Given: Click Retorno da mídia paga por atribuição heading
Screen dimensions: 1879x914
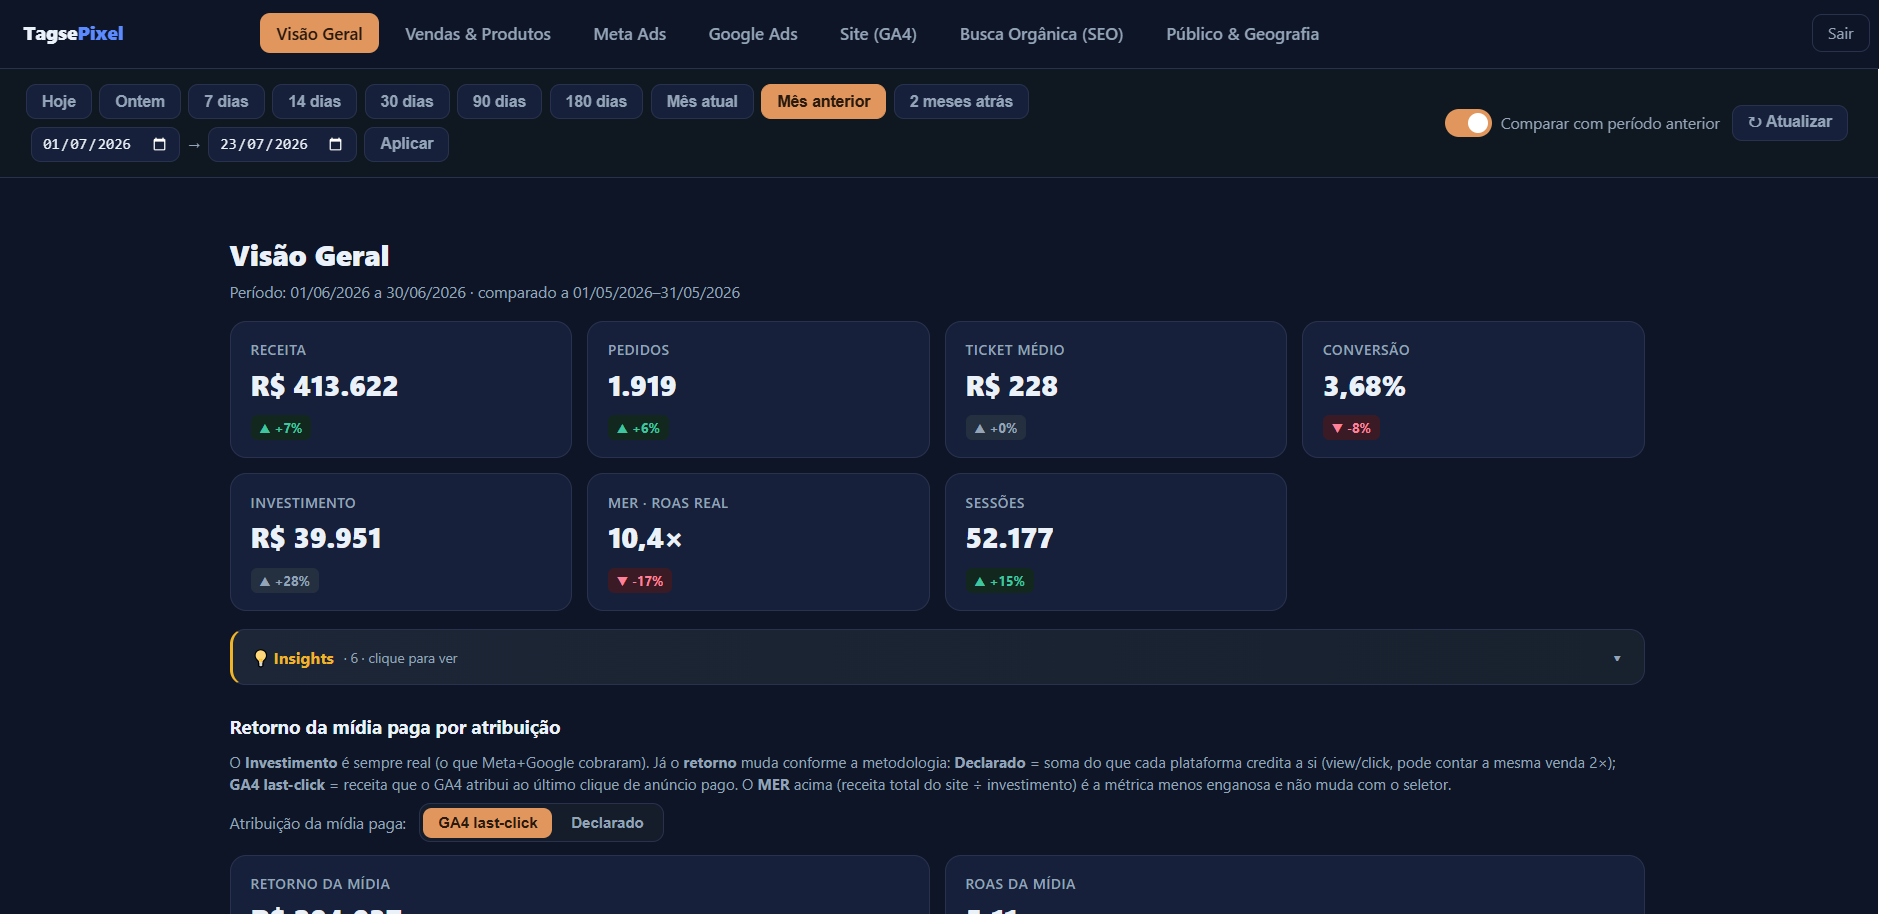Looking at the screenshot, I should [395, 728].
